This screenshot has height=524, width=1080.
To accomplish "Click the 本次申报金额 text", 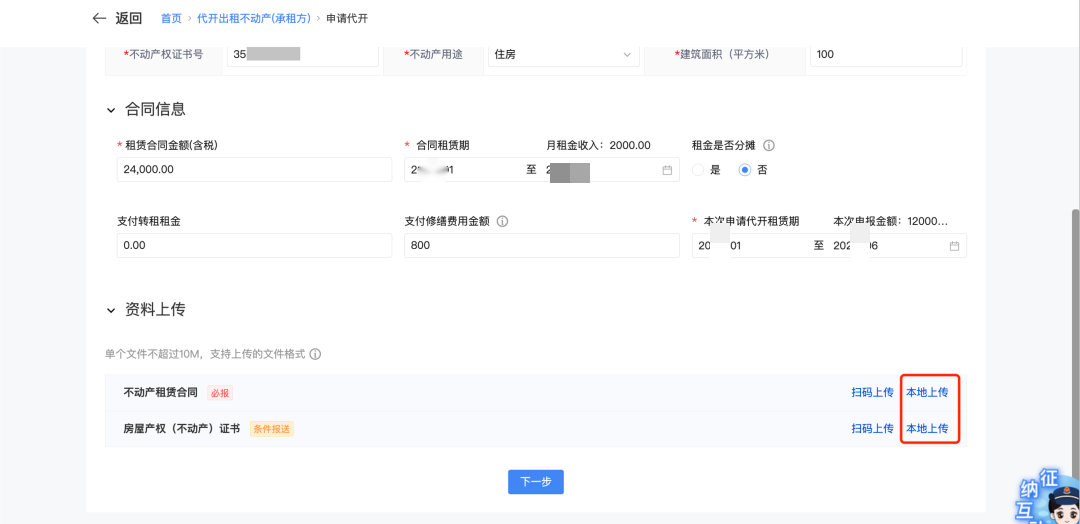I will pyautogui.click(x=891, y=222).
